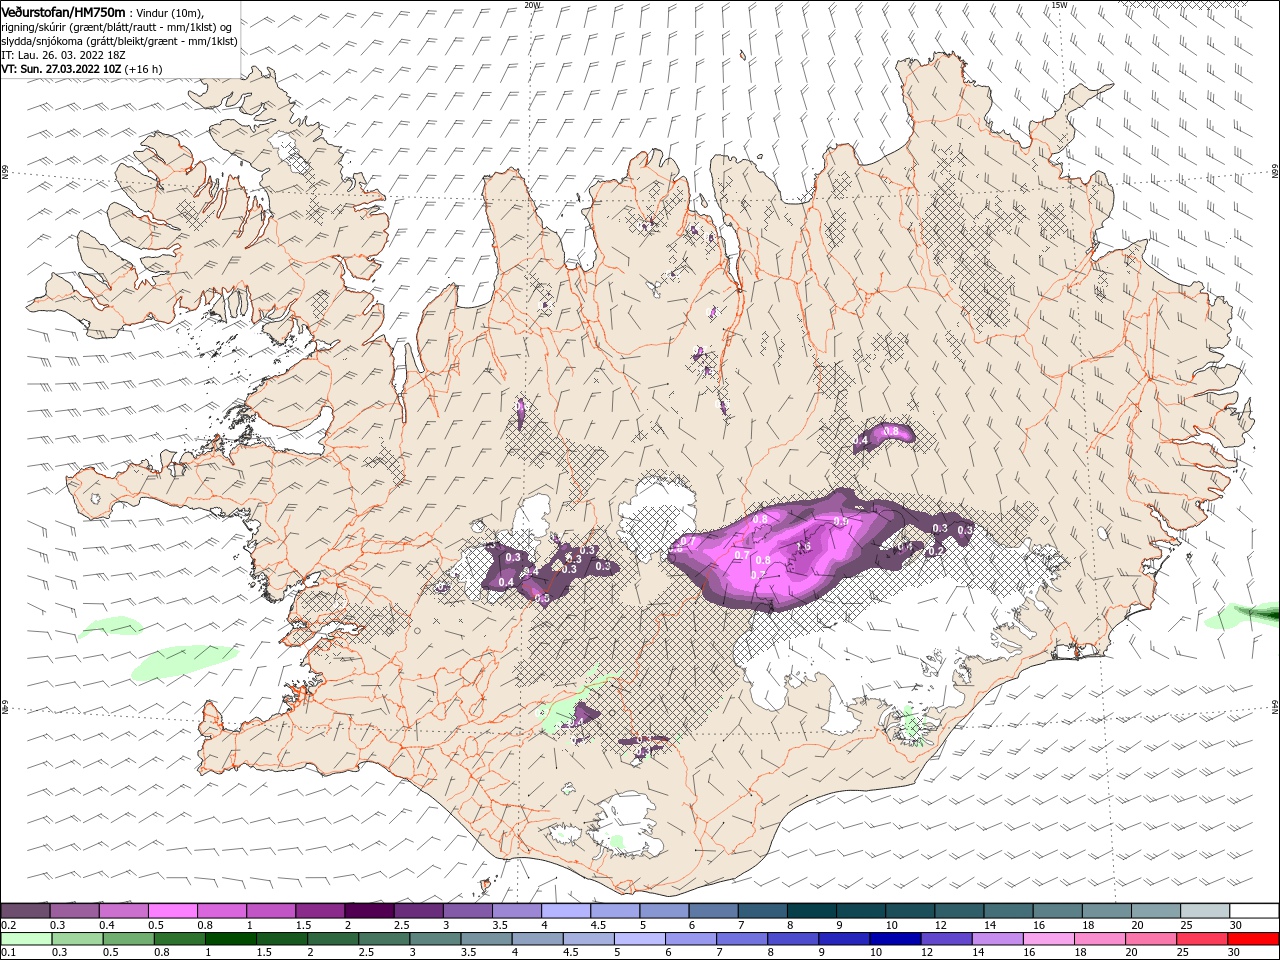Click the lavender top-row swatch between 4 and 4.5
The image size is (1280, 960).
click(566, 911)
